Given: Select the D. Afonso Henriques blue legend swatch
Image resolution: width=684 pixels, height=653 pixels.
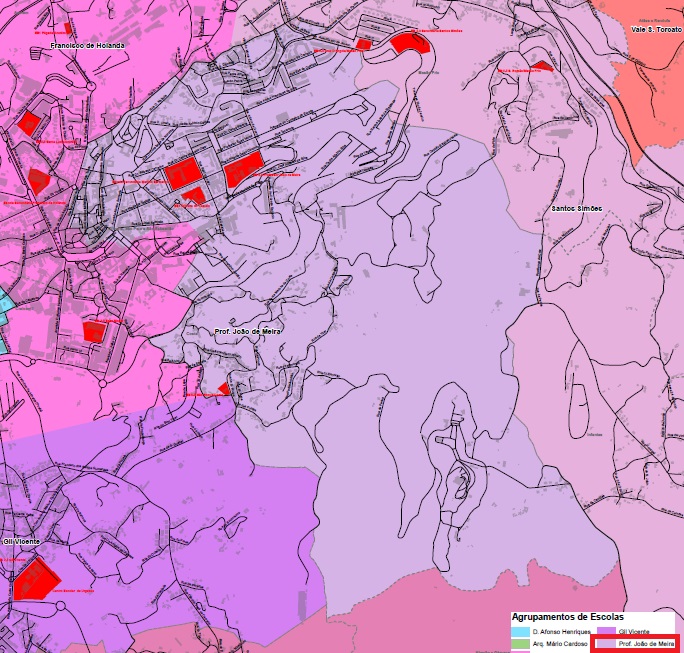Looking at the screenshot, I should 520,632.
